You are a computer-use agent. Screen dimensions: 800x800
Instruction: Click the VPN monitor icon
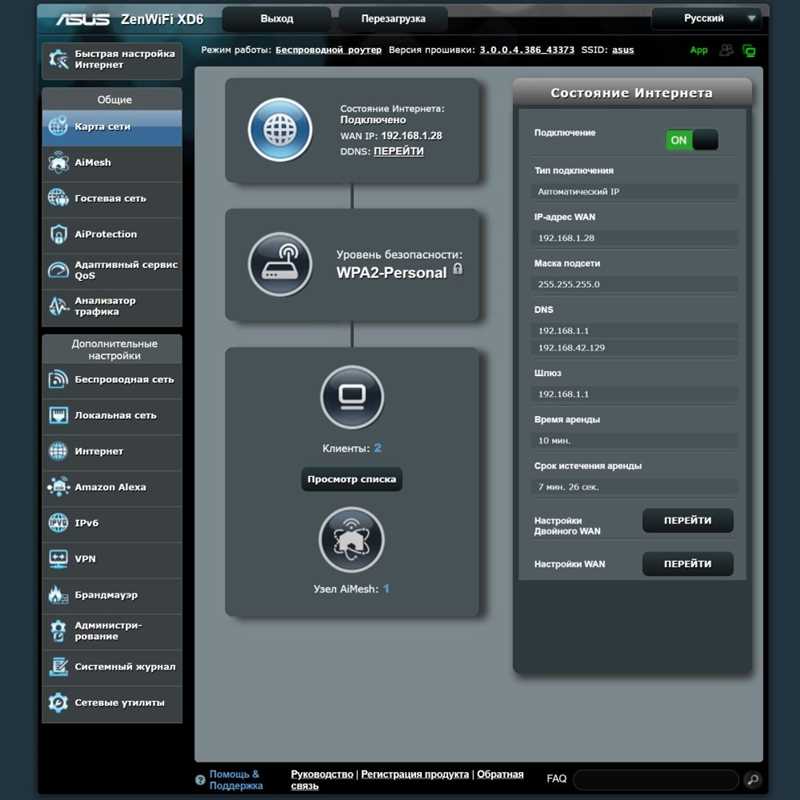[58, 559]
